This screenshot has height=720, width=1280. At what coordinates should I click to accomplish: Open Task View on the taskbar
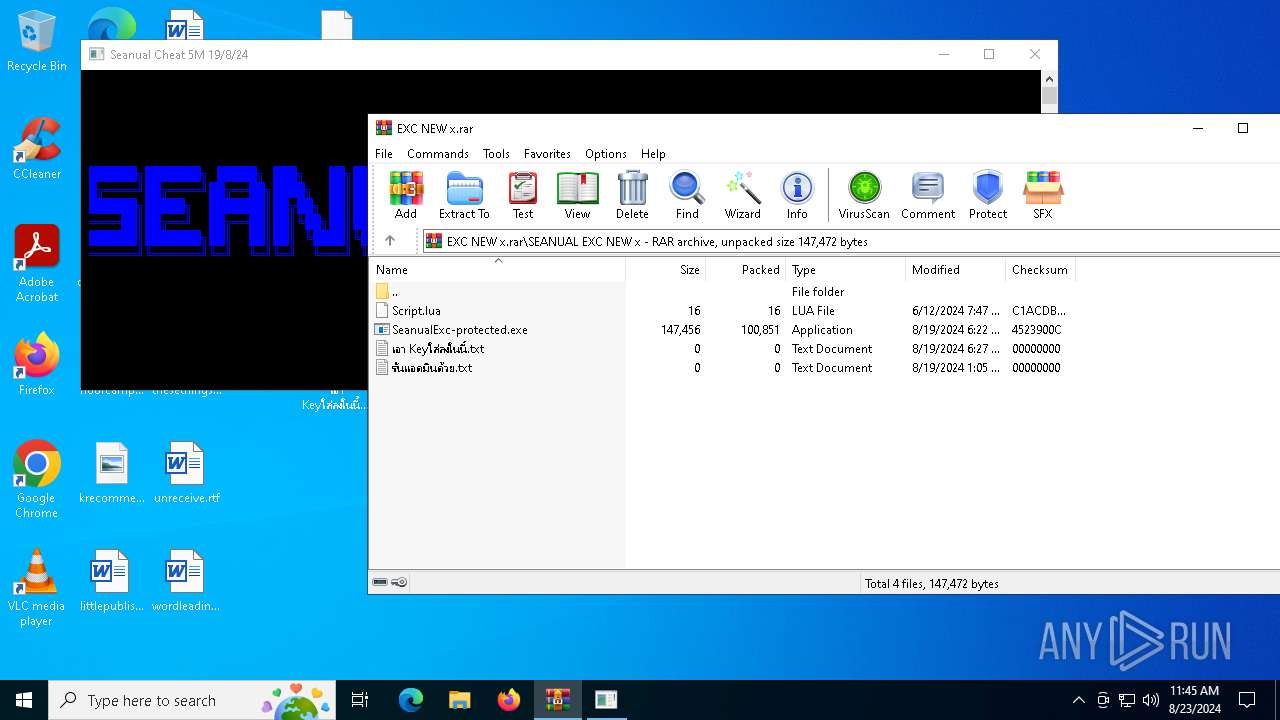(360, 700)
